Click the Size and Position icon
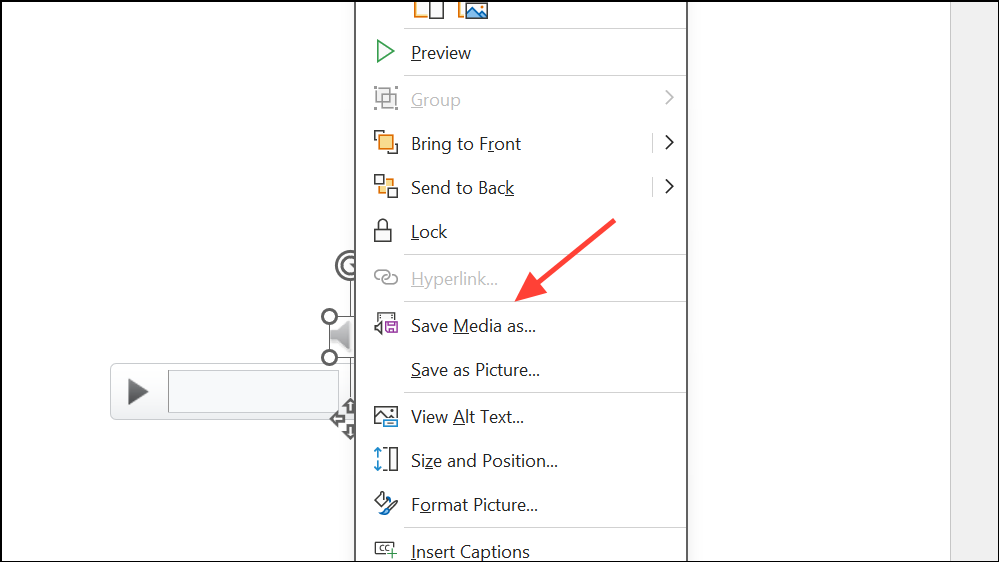This screenshot has height=562, width=999. [385, 460]
